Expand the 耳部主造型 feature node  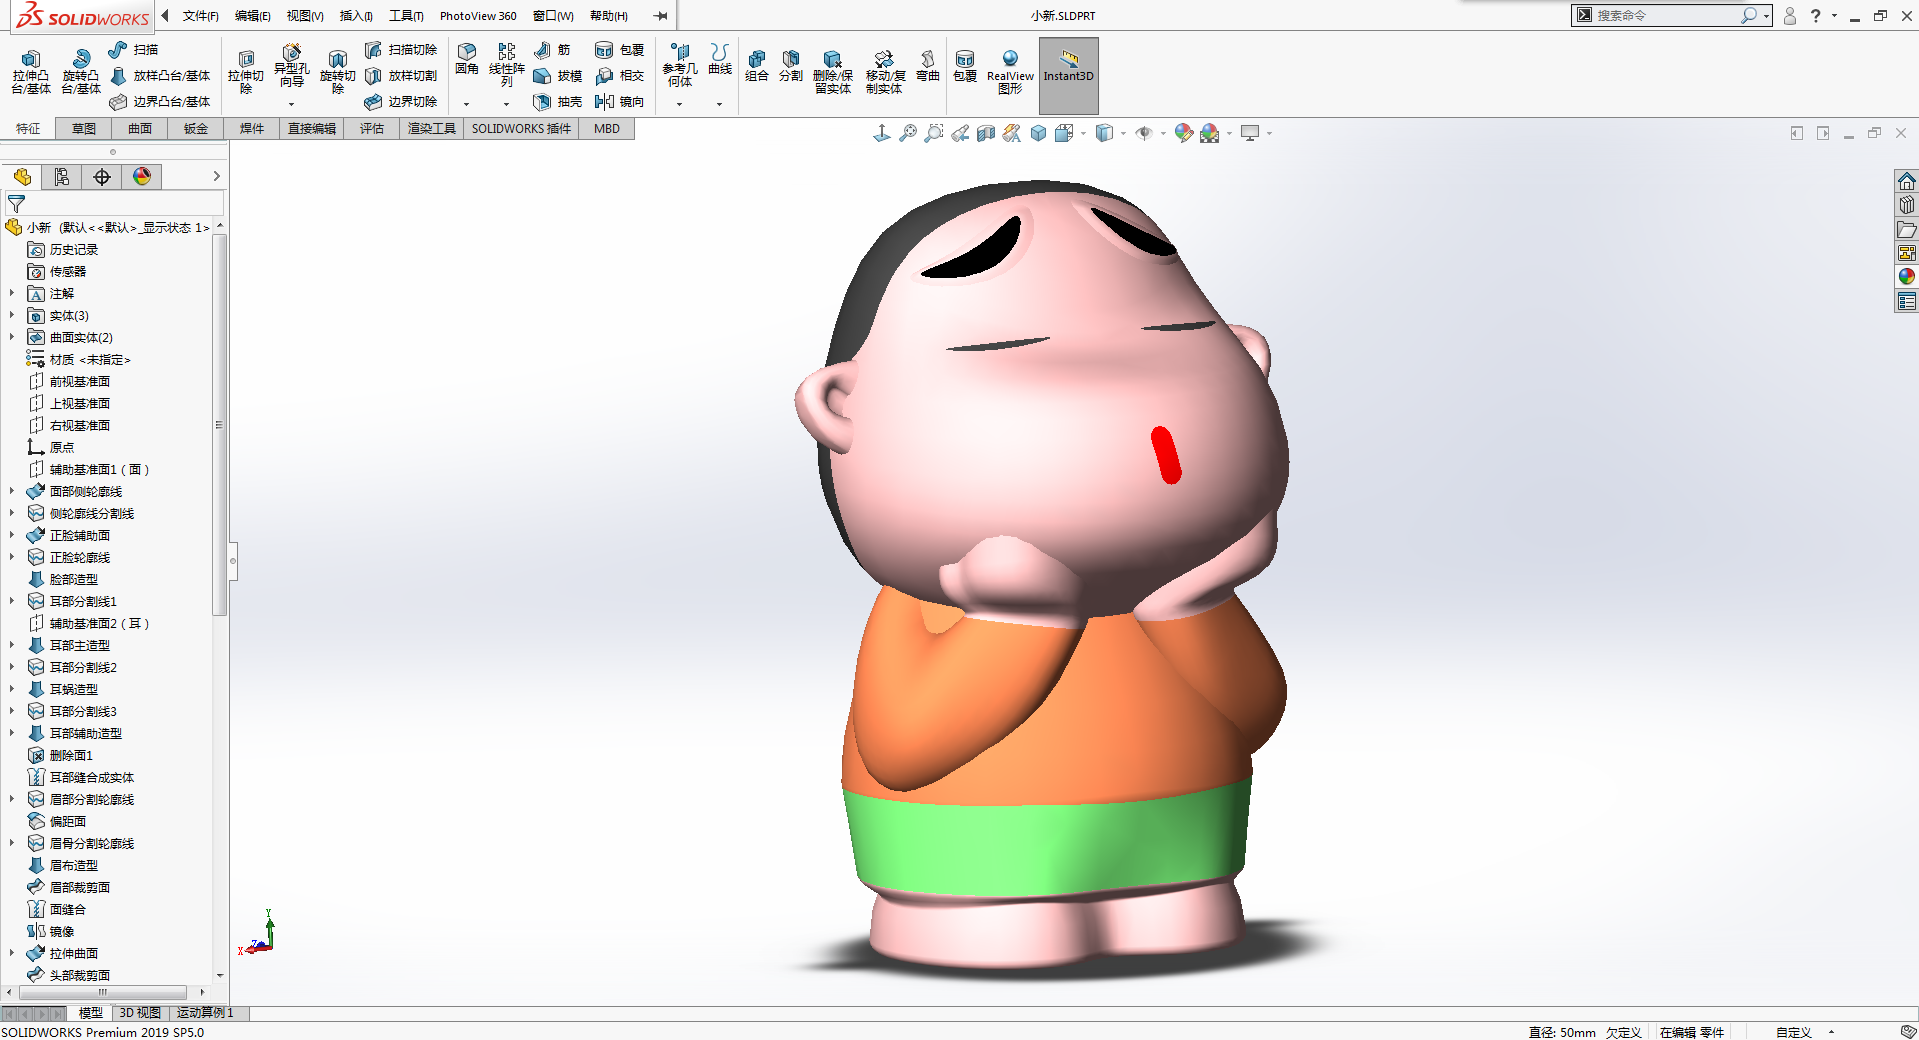[x=12, y=646]
